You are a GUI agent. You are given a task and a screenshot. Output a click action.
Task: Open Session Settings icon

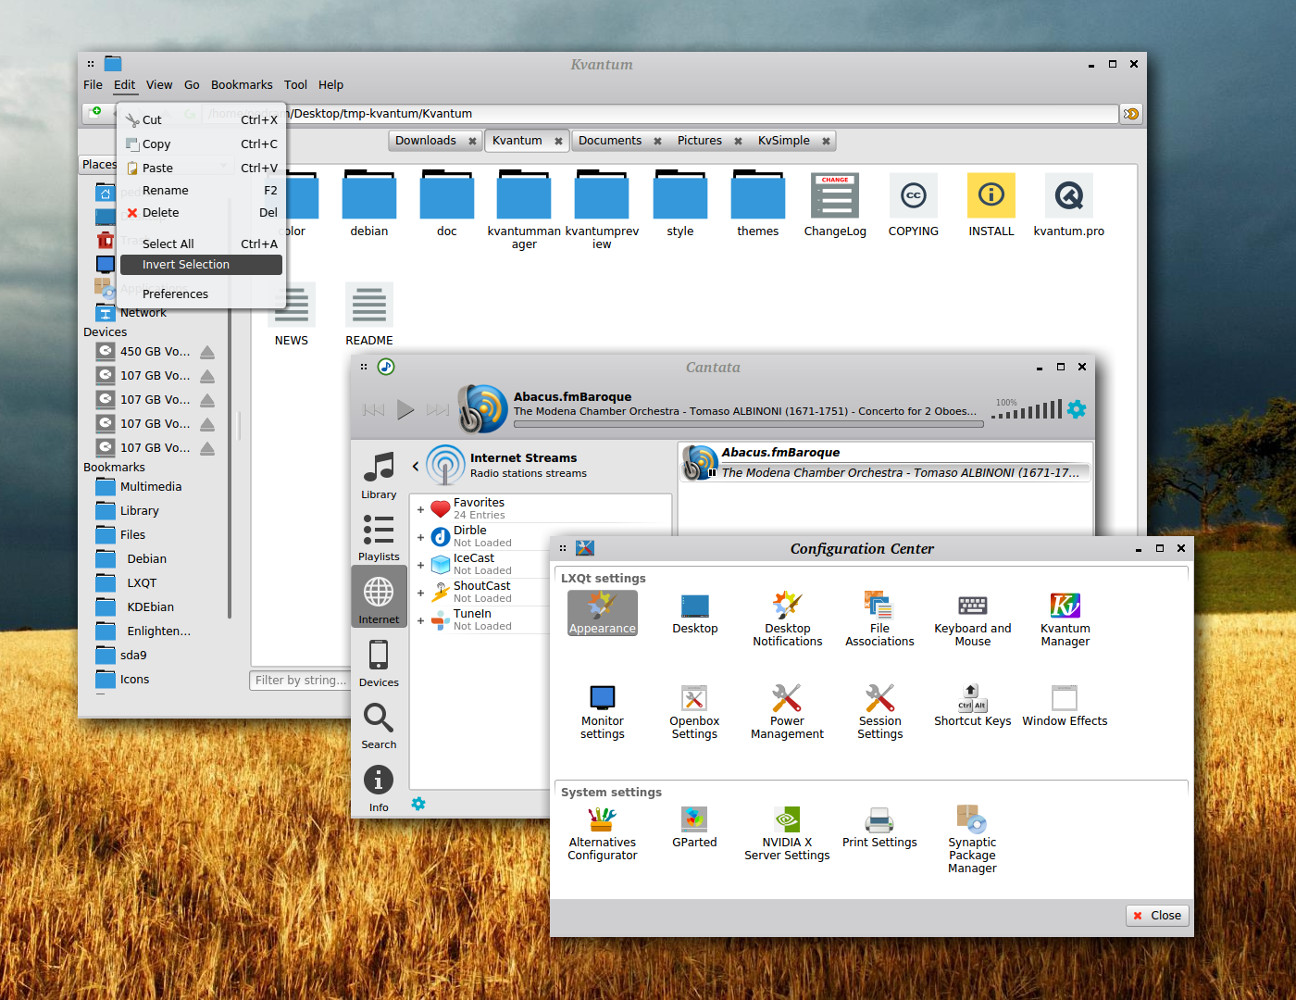click(880, 711)
